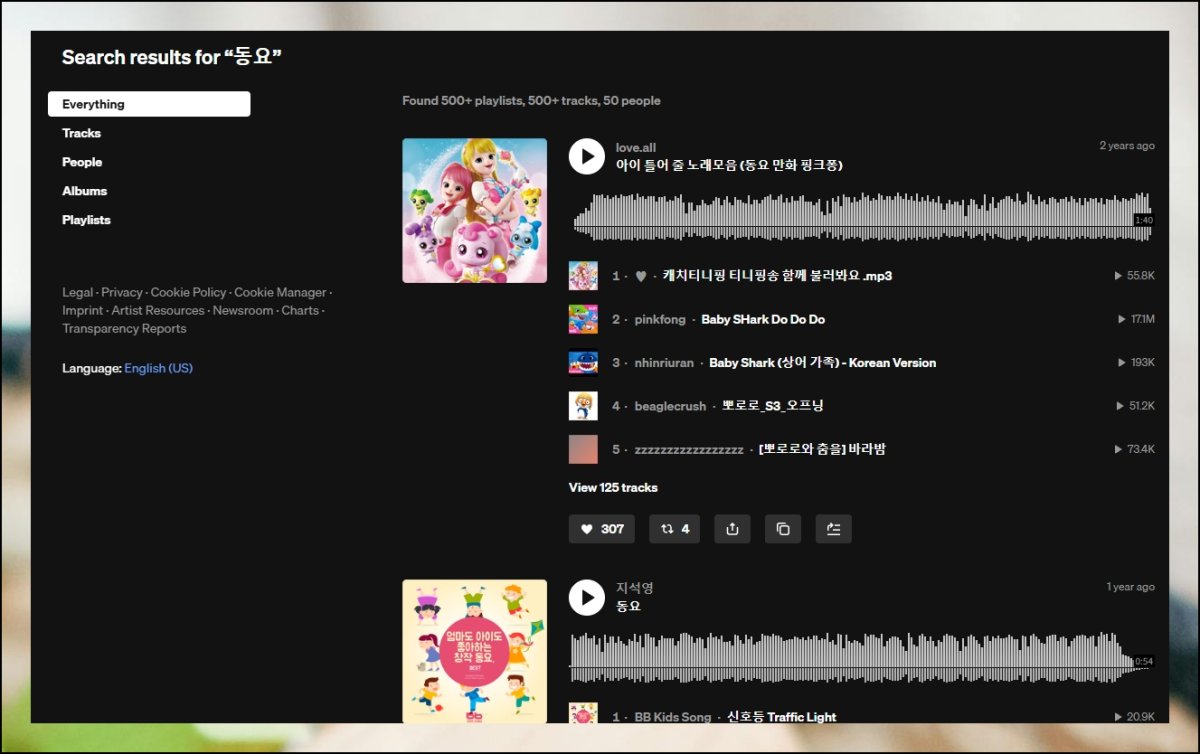The height and width of the screenshot is (754, 1200).
Task: Click the 55.8K play count
Action: point(1135,276)
